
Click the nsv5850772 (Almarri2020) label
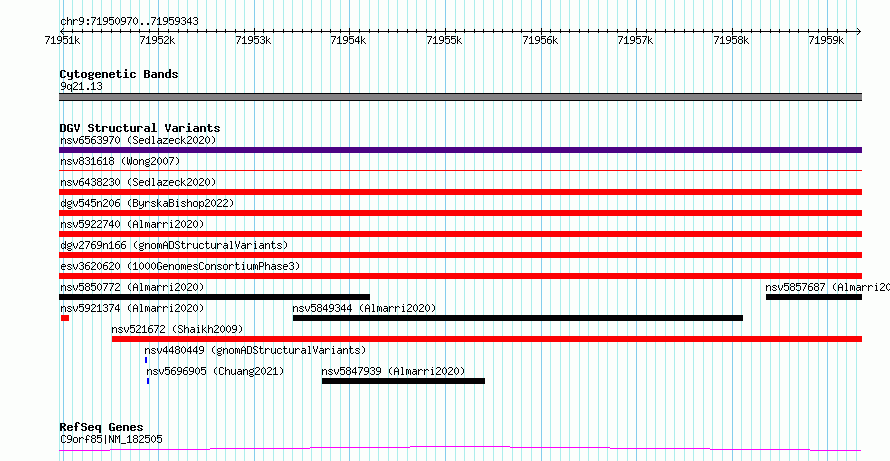point(132,287)
